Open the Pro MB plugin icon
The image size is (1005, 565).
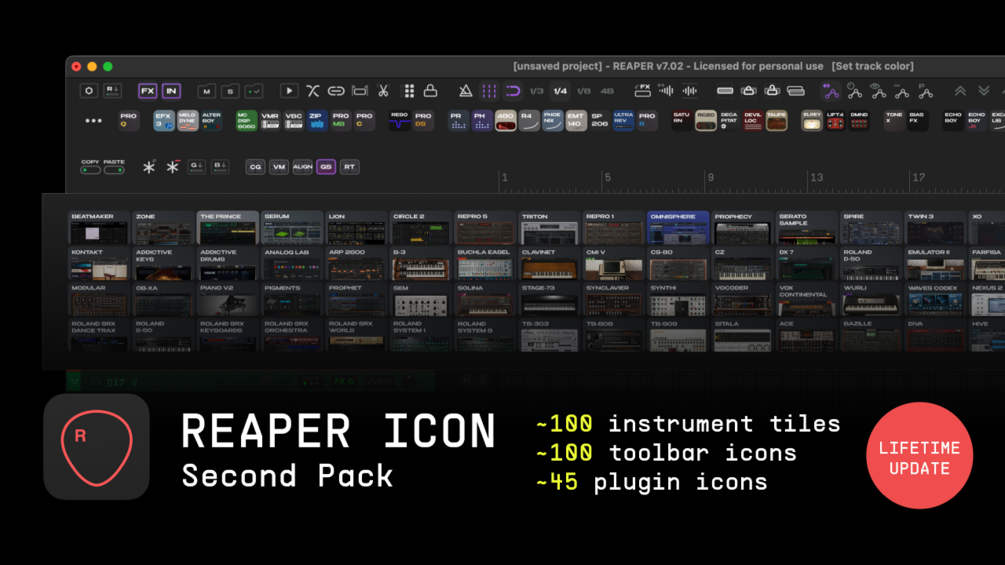coord(340,120)
